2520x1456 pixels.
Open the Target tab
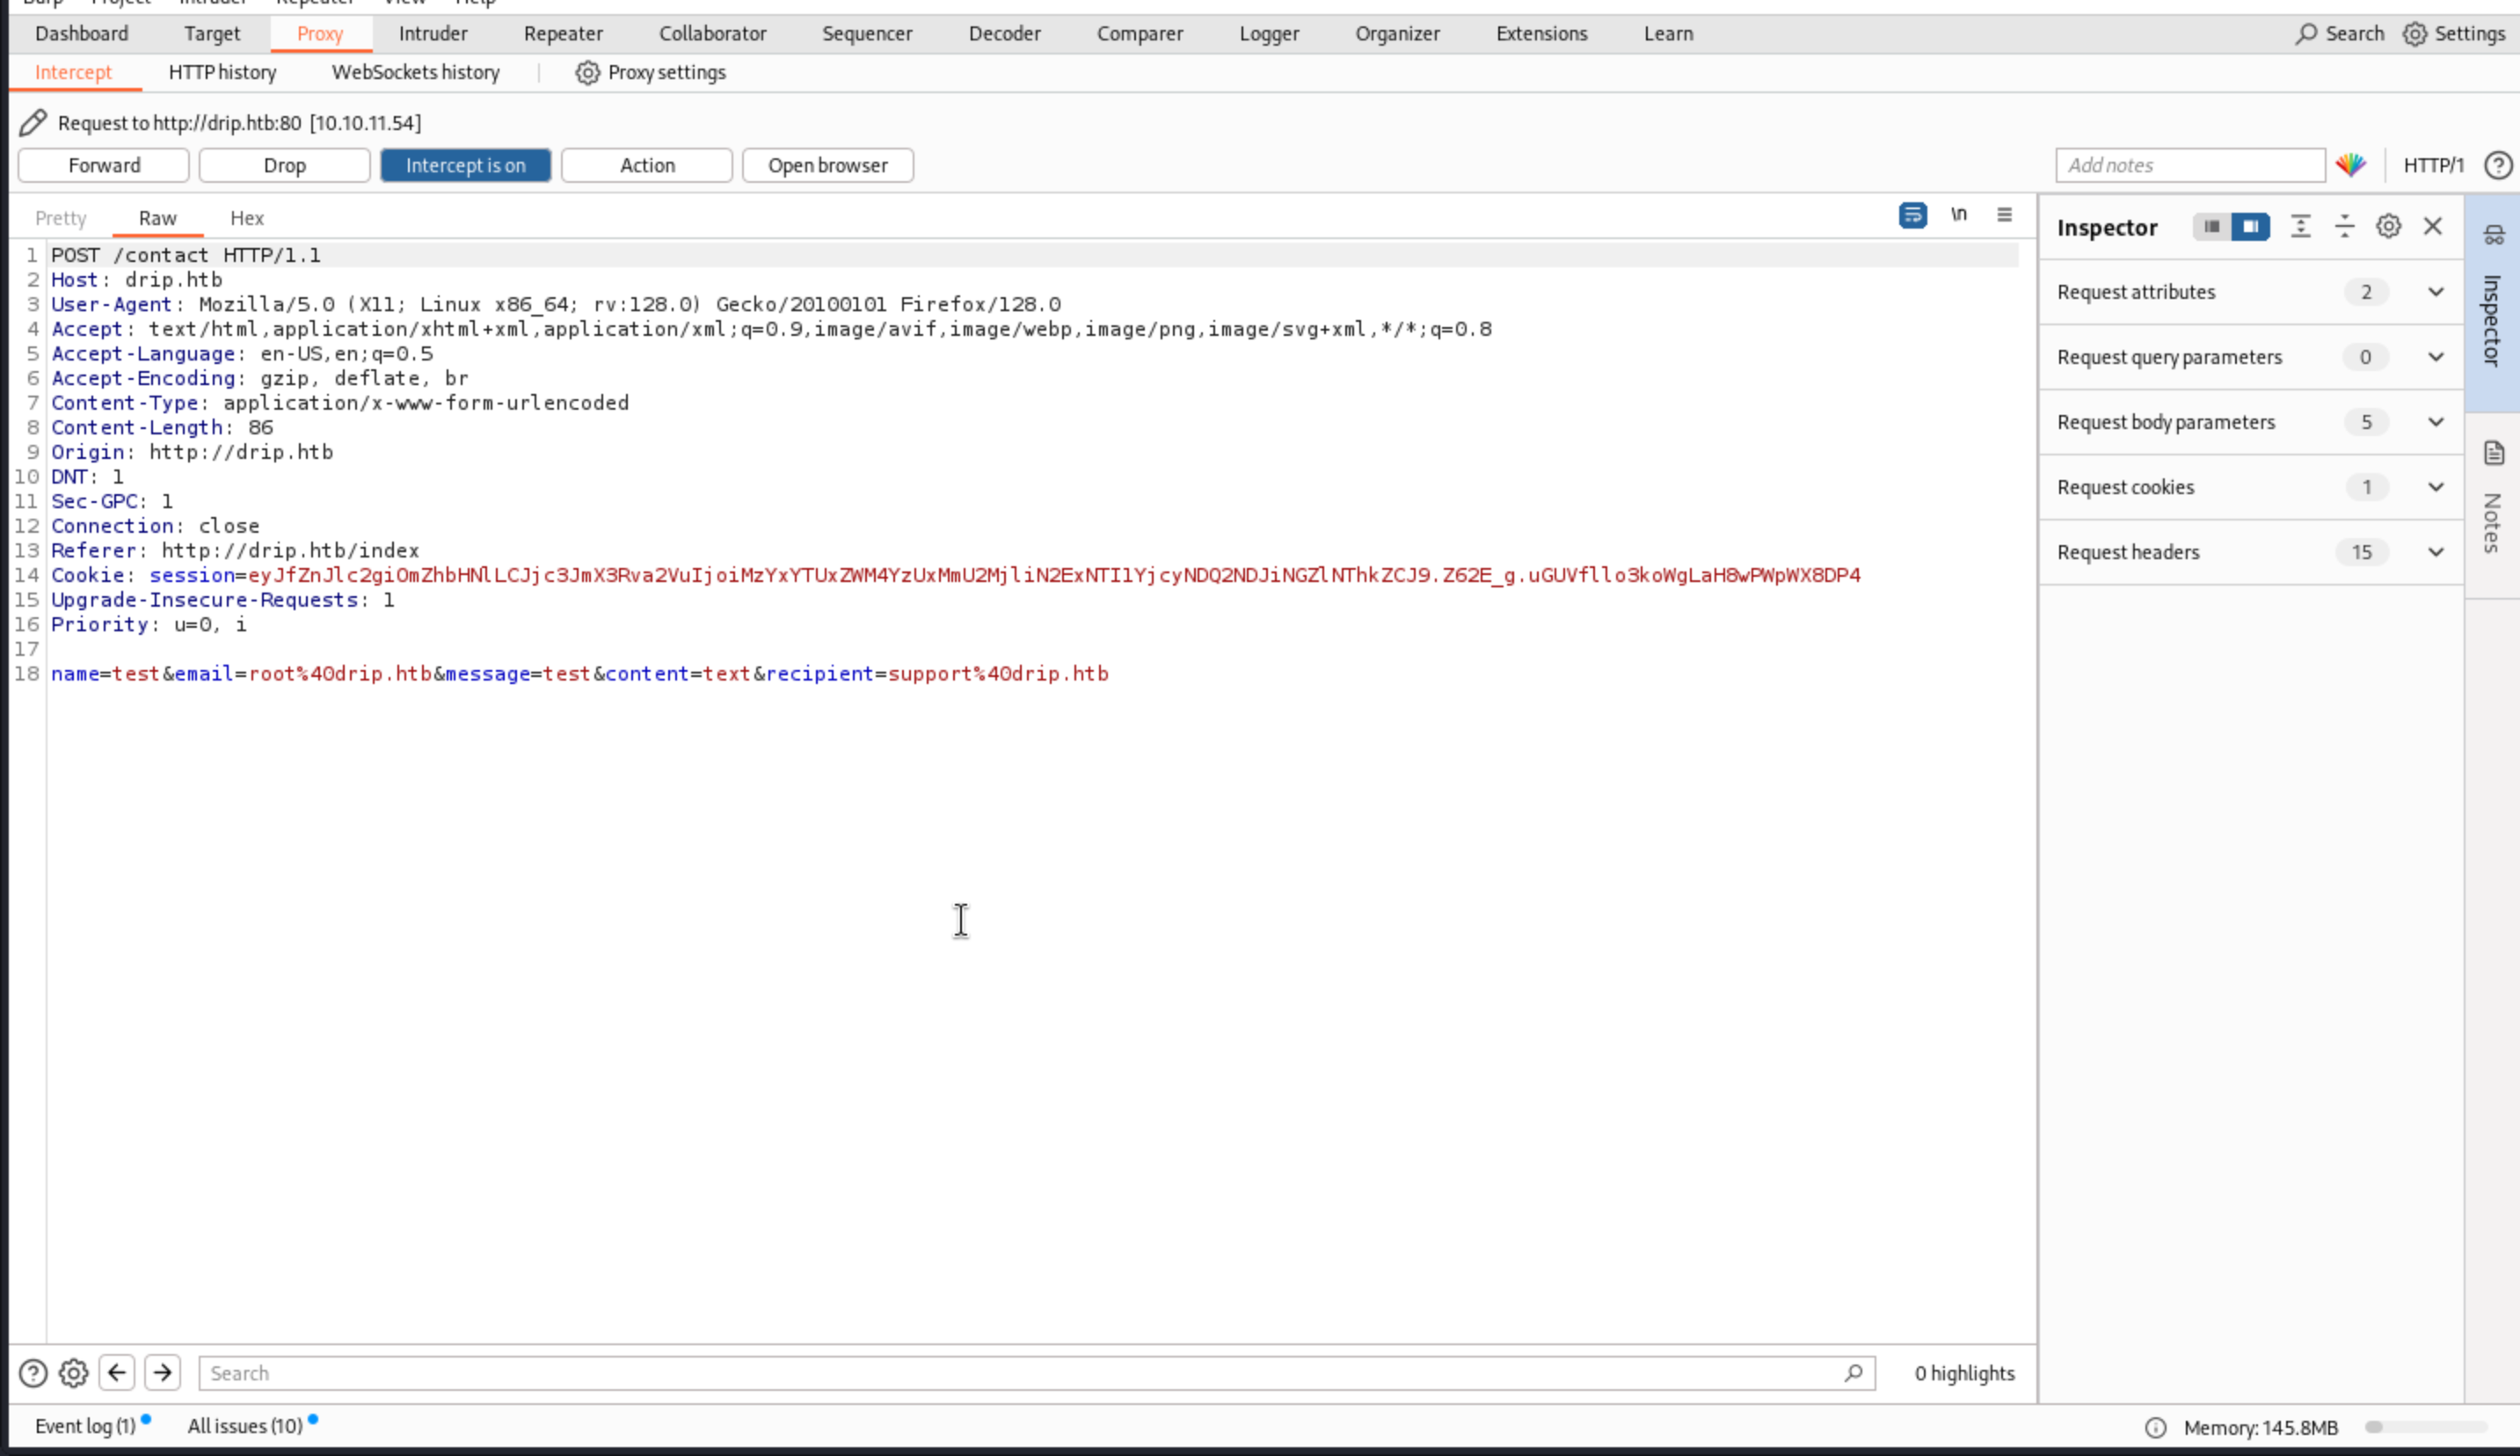(x=212, y=34)
